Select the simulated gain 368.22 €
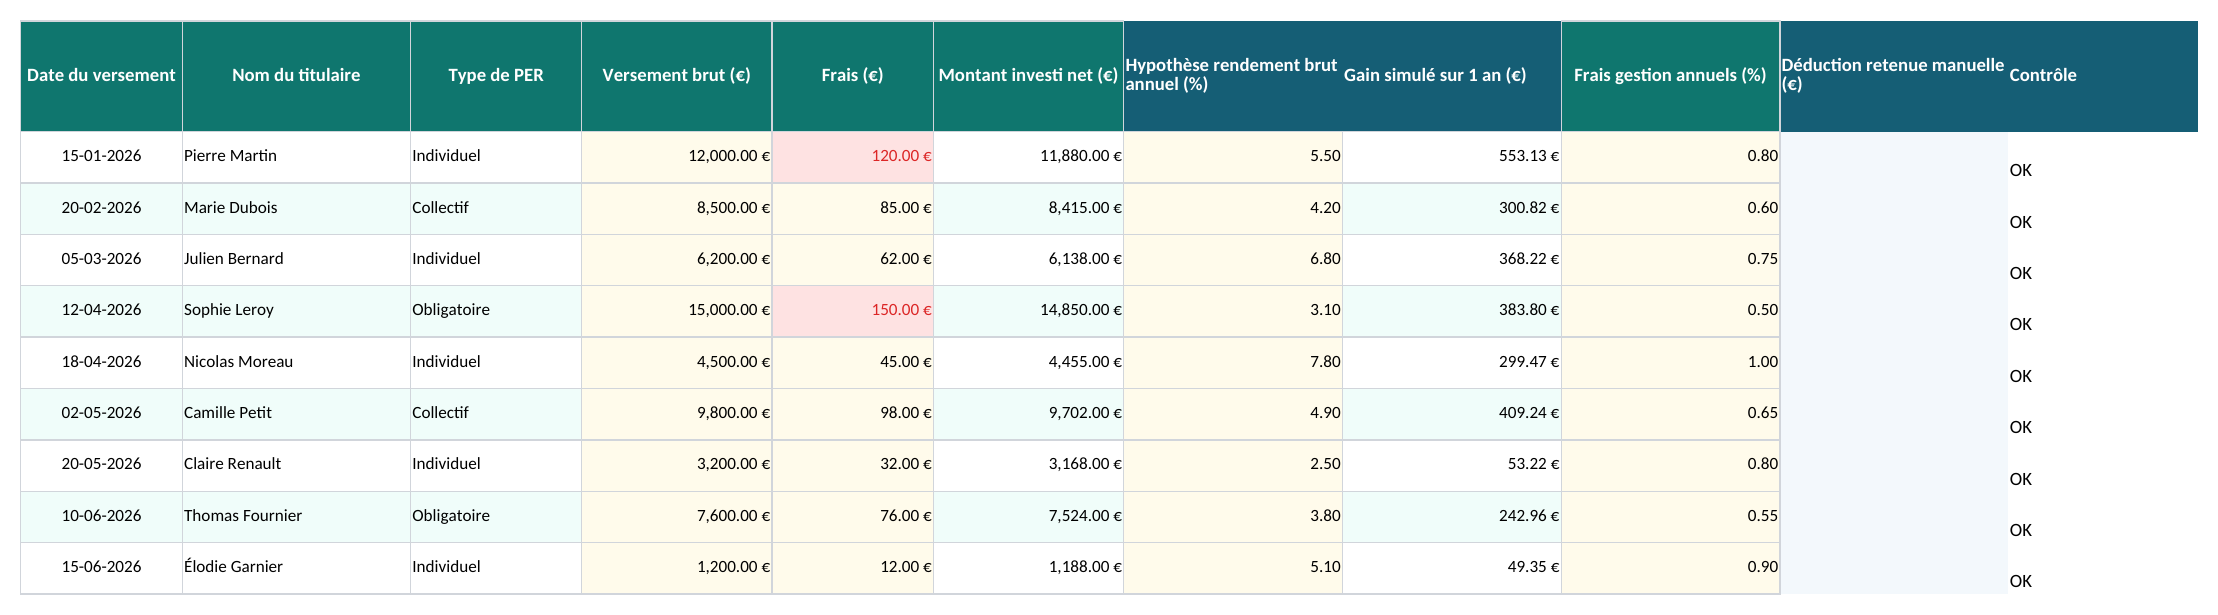 [1452, 260]
